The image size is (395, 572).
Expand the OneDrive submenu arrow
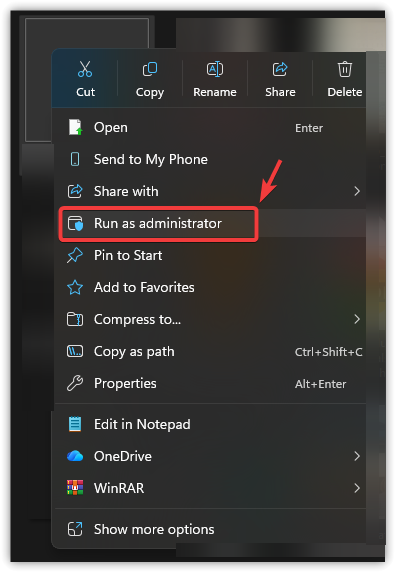point(357,456)
